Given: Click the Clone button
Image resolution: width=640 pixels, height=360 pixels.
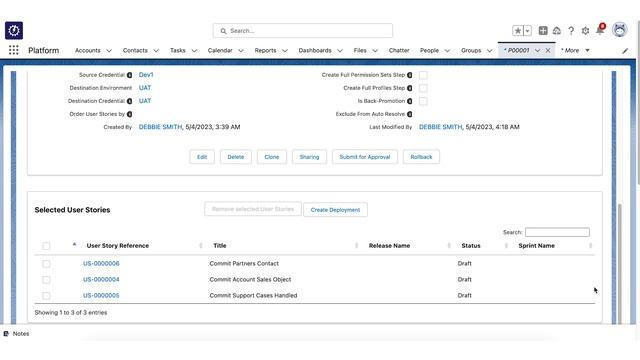Looking at the screenshot, I should click(271, 157).
